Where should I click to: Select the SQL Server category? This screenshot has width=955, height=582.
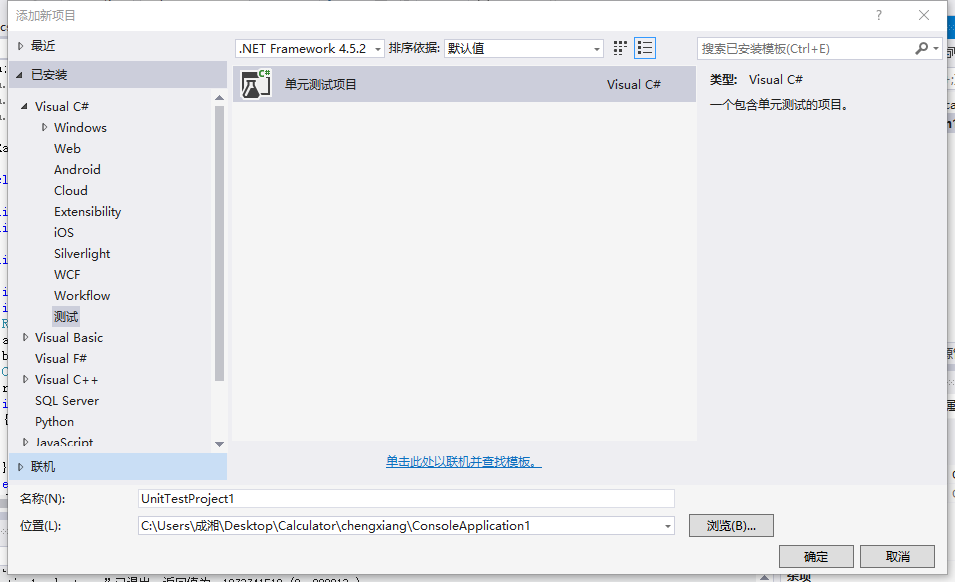click(67, 400)
